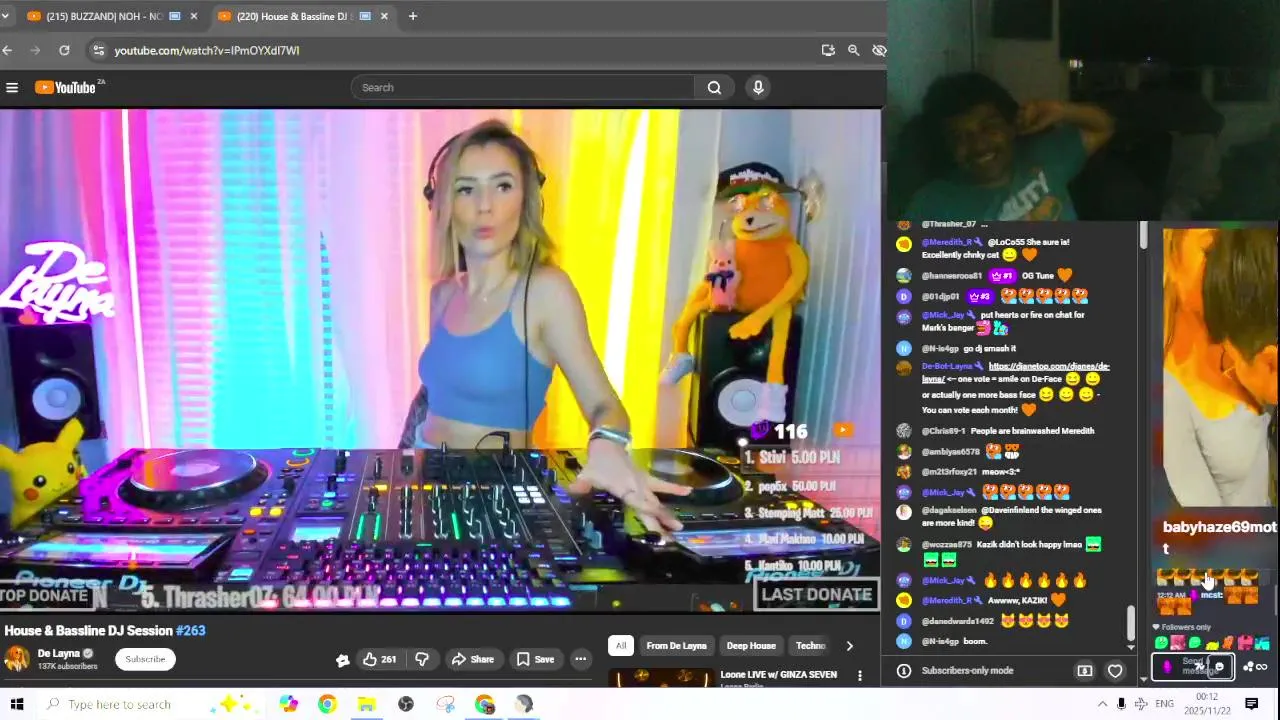Image resolution: width=1280 pixels, height=720 pixels.
Task: Select the Deep House filter chip
Action: (751, 646)
